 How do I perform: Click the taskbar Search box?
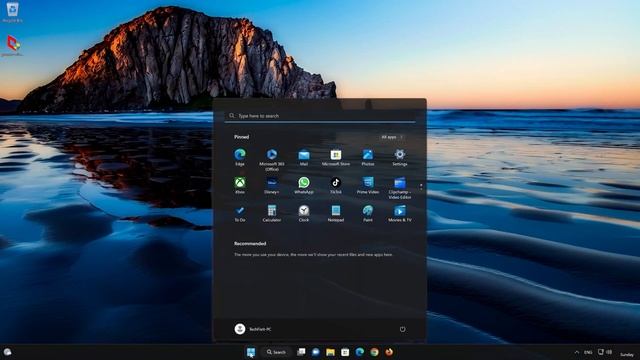click(276, 352)
